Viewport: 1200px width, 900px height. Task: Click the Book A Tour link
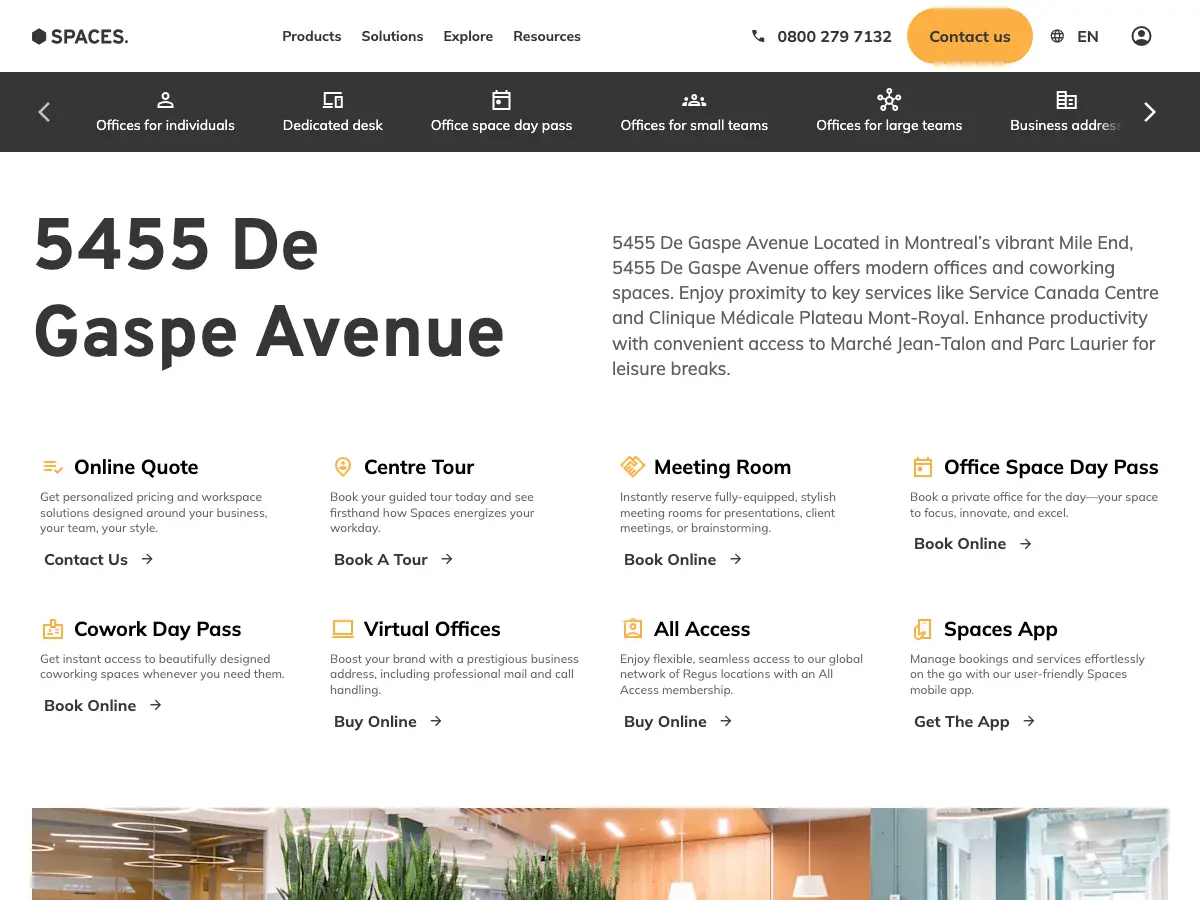point(393,560)
